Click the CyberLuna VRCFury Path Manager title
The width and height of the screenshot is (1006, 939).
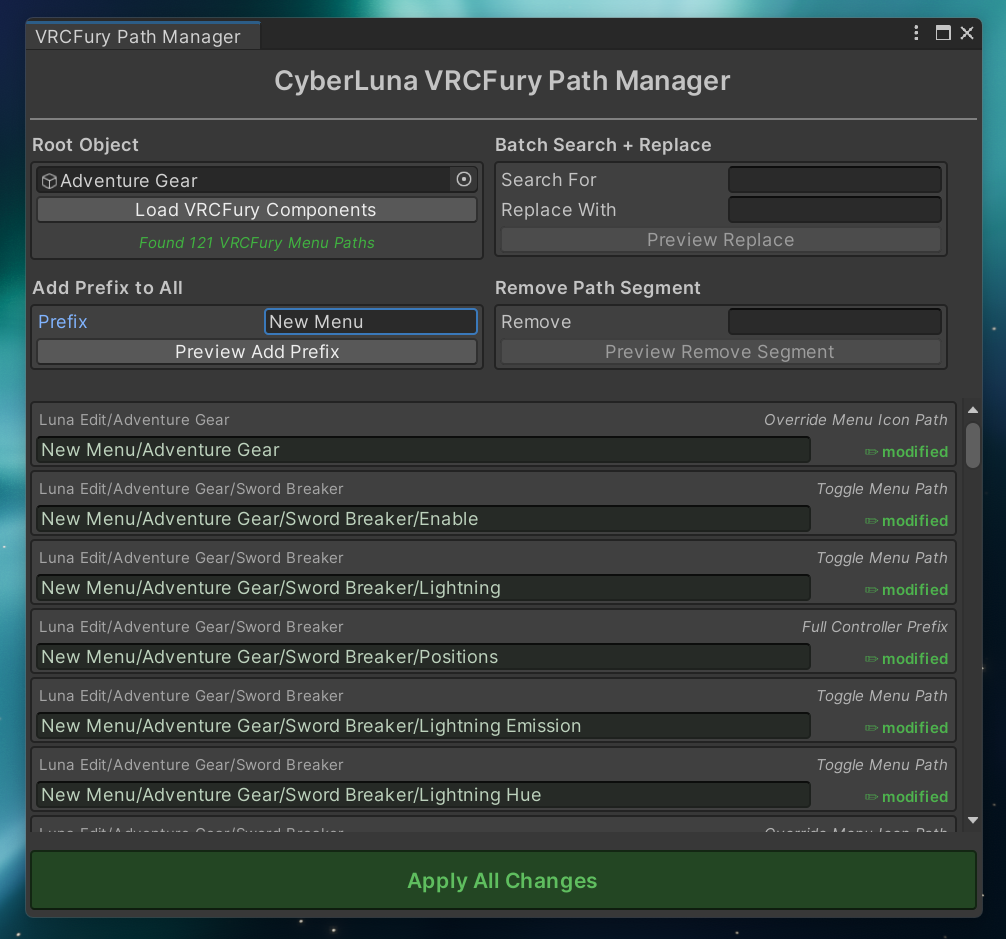click(502, 81)
